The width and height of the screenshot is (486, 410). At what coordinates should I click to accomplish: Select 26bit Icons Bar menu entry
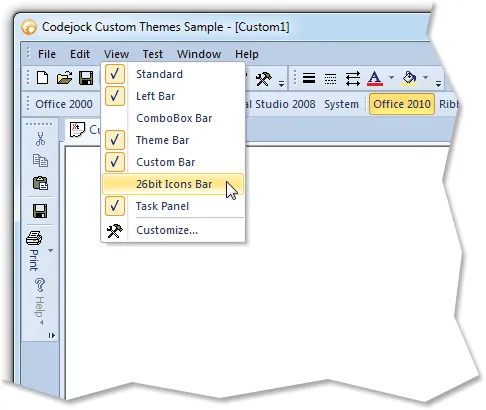click(173, 184)
